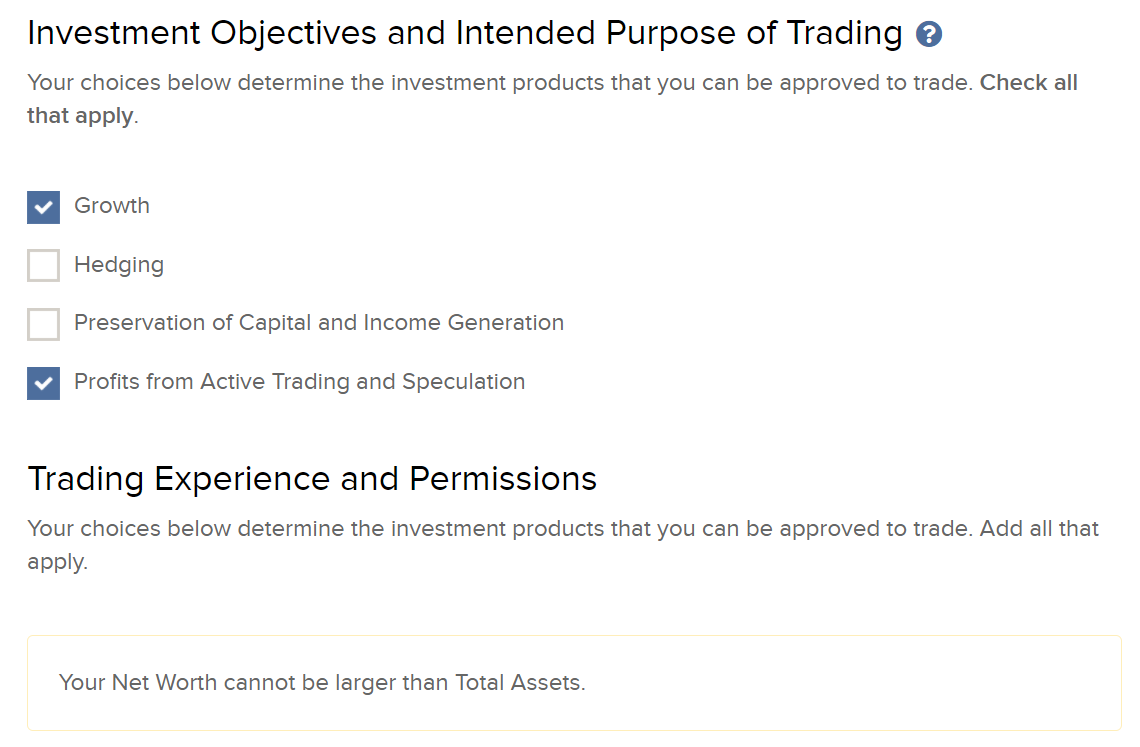Viewport: 1140px width, 747px height.
Task: Select the 'Preservation of Capital and Income Generation' label
Action: (319, 323)
